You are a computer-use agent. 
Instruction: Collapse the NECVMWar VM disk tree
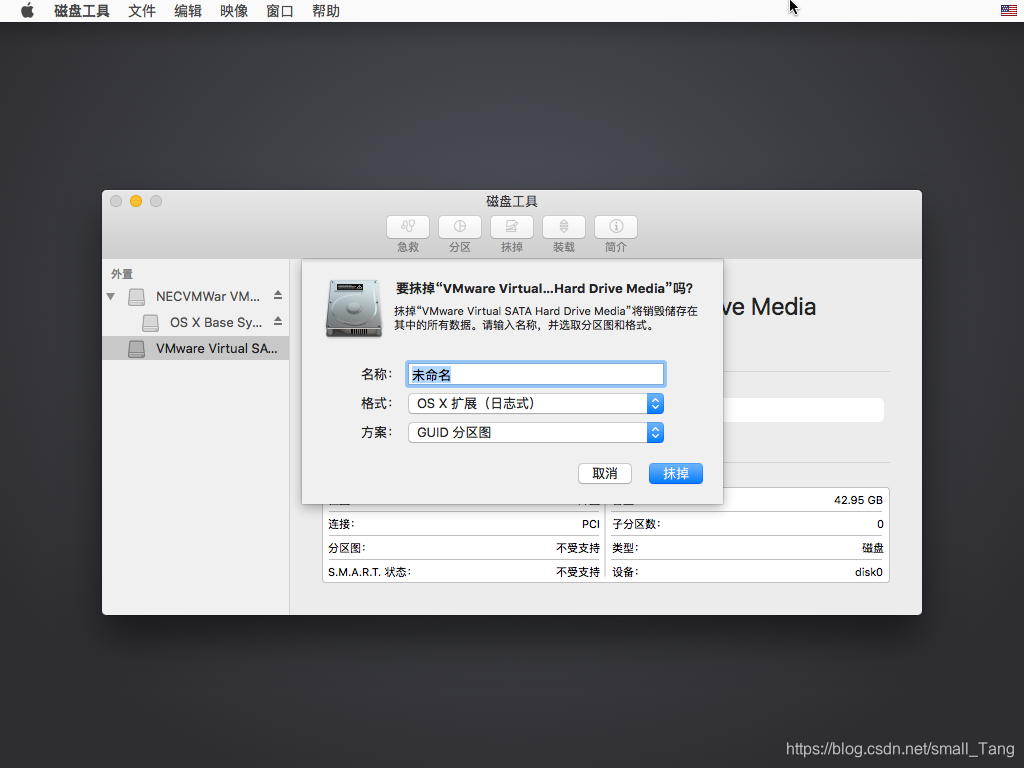[x=111, y=296]
